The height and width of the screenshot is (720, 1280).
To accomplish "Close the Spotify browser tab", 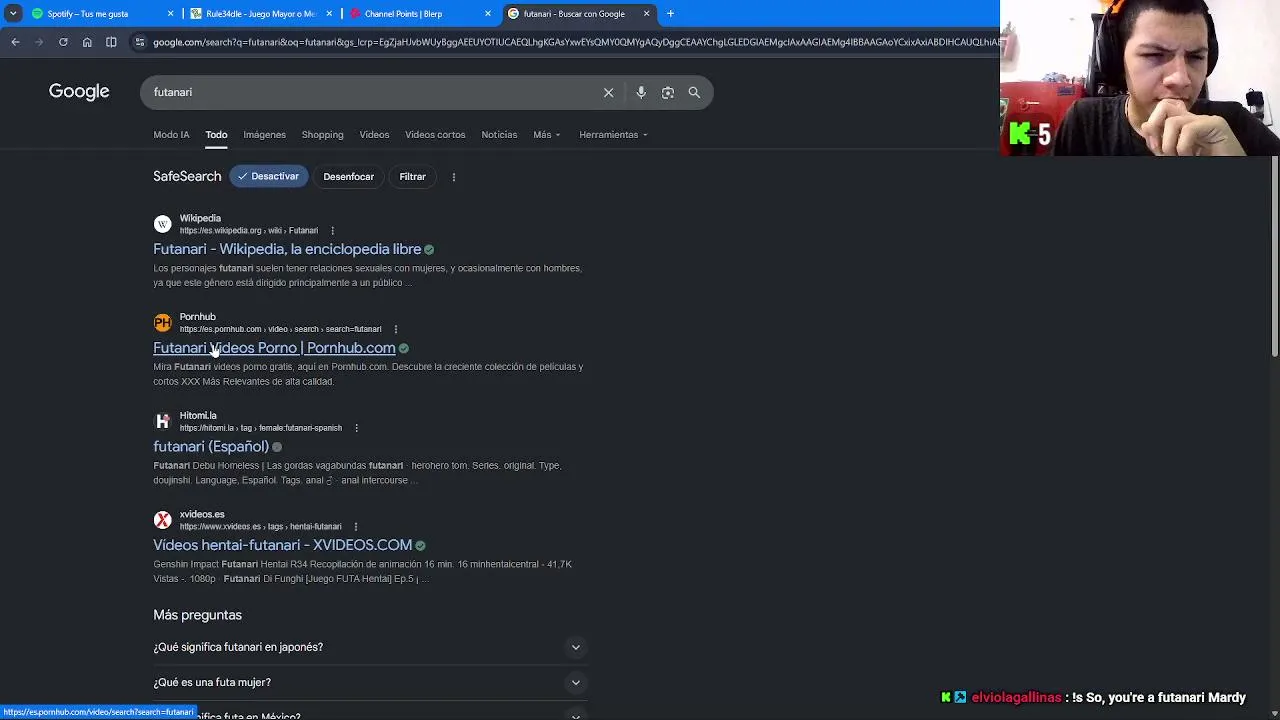I will pos(170,14).
